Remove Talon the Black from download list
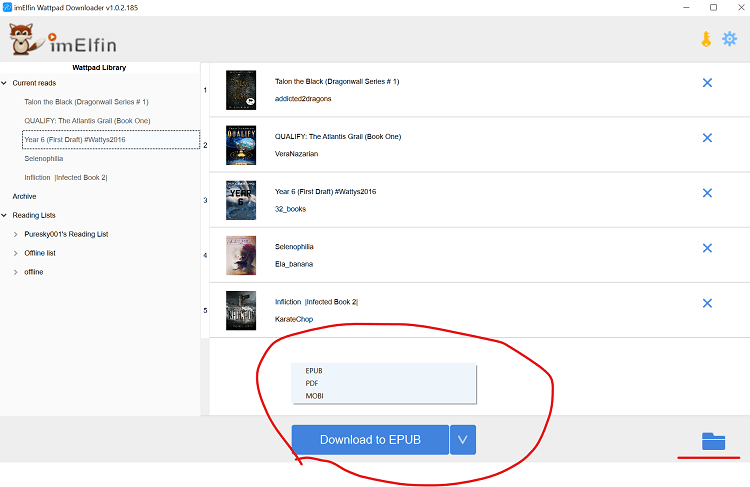This screenshot has height=487, width=750. (707, 83)
